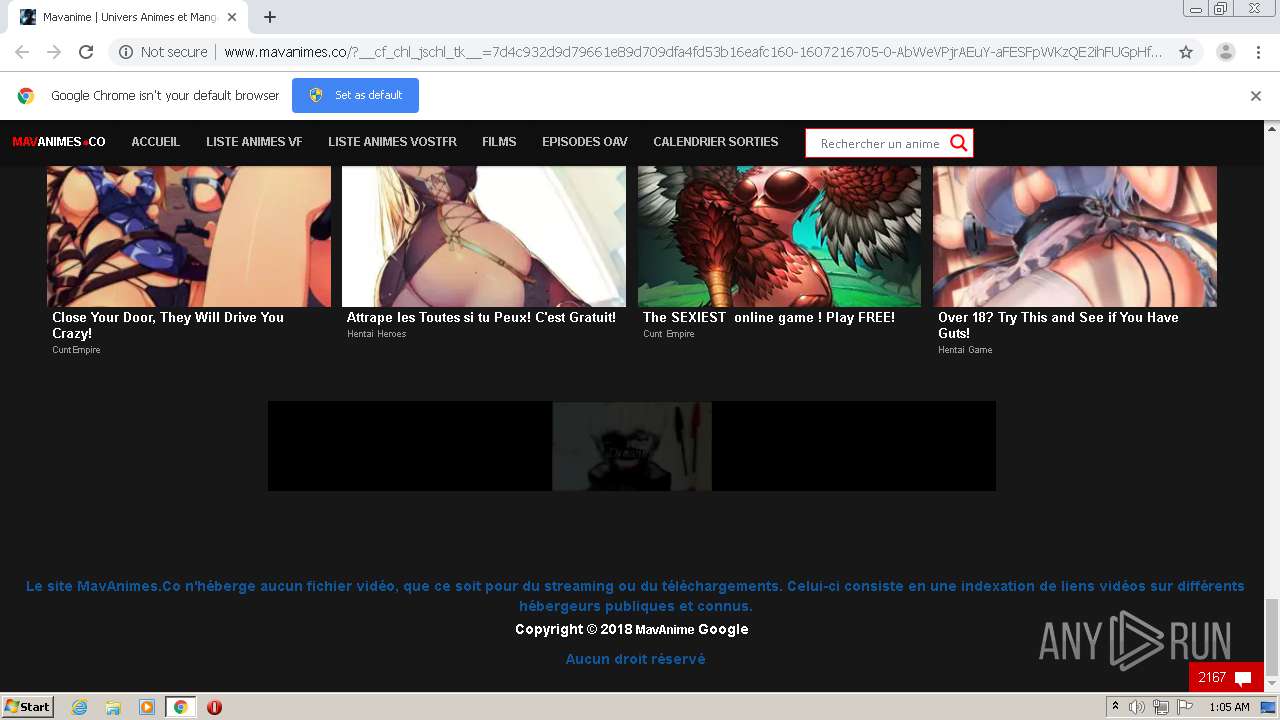Open LISTE ANIMES VOSTFR menu item
The image size is (1280, 720).
[392, 142]
